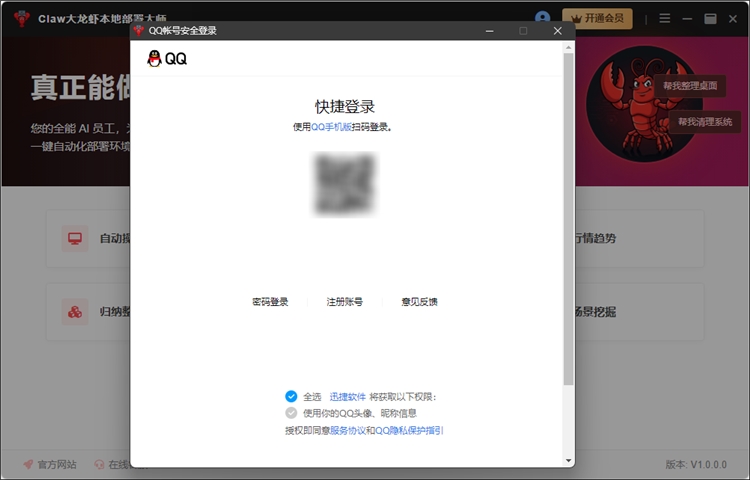This screenshot has height=480, width=750.
Task: Open the 迅捷软件 link
Action: coord(347,397)
